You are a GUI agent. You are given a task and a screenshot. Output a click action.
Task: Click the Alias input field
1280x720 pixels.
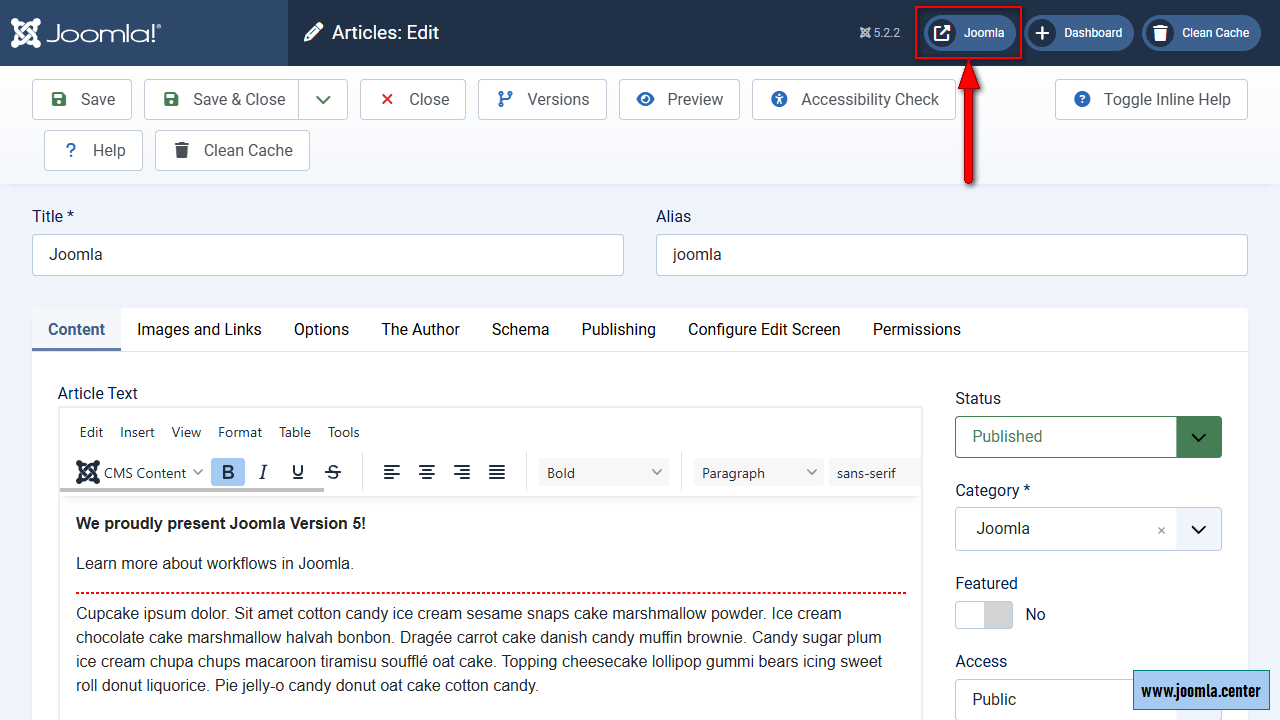coord(952,255)
